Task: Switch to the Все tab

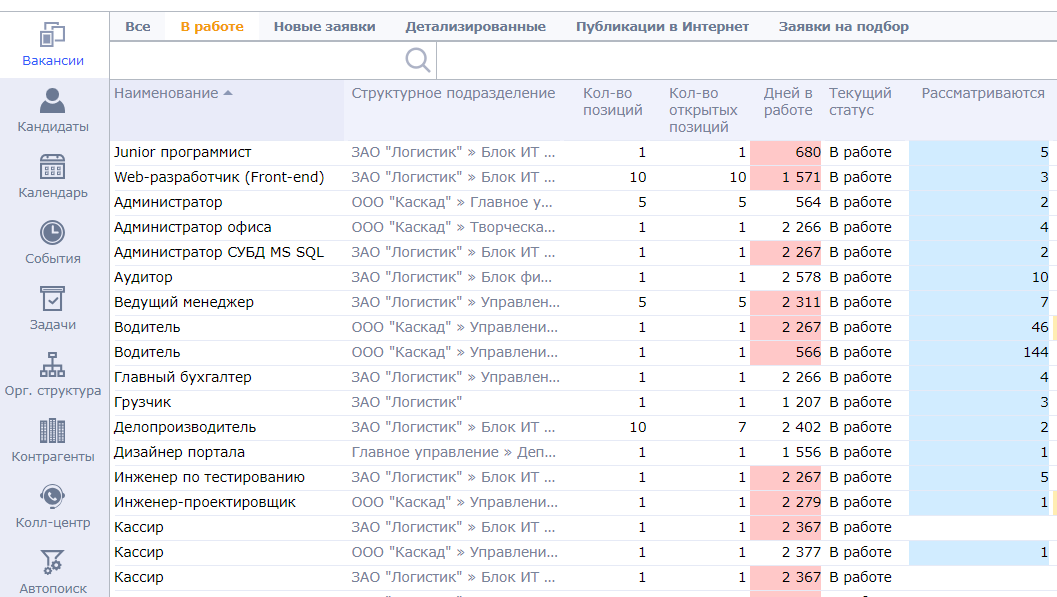Action: tap(138, 27)
